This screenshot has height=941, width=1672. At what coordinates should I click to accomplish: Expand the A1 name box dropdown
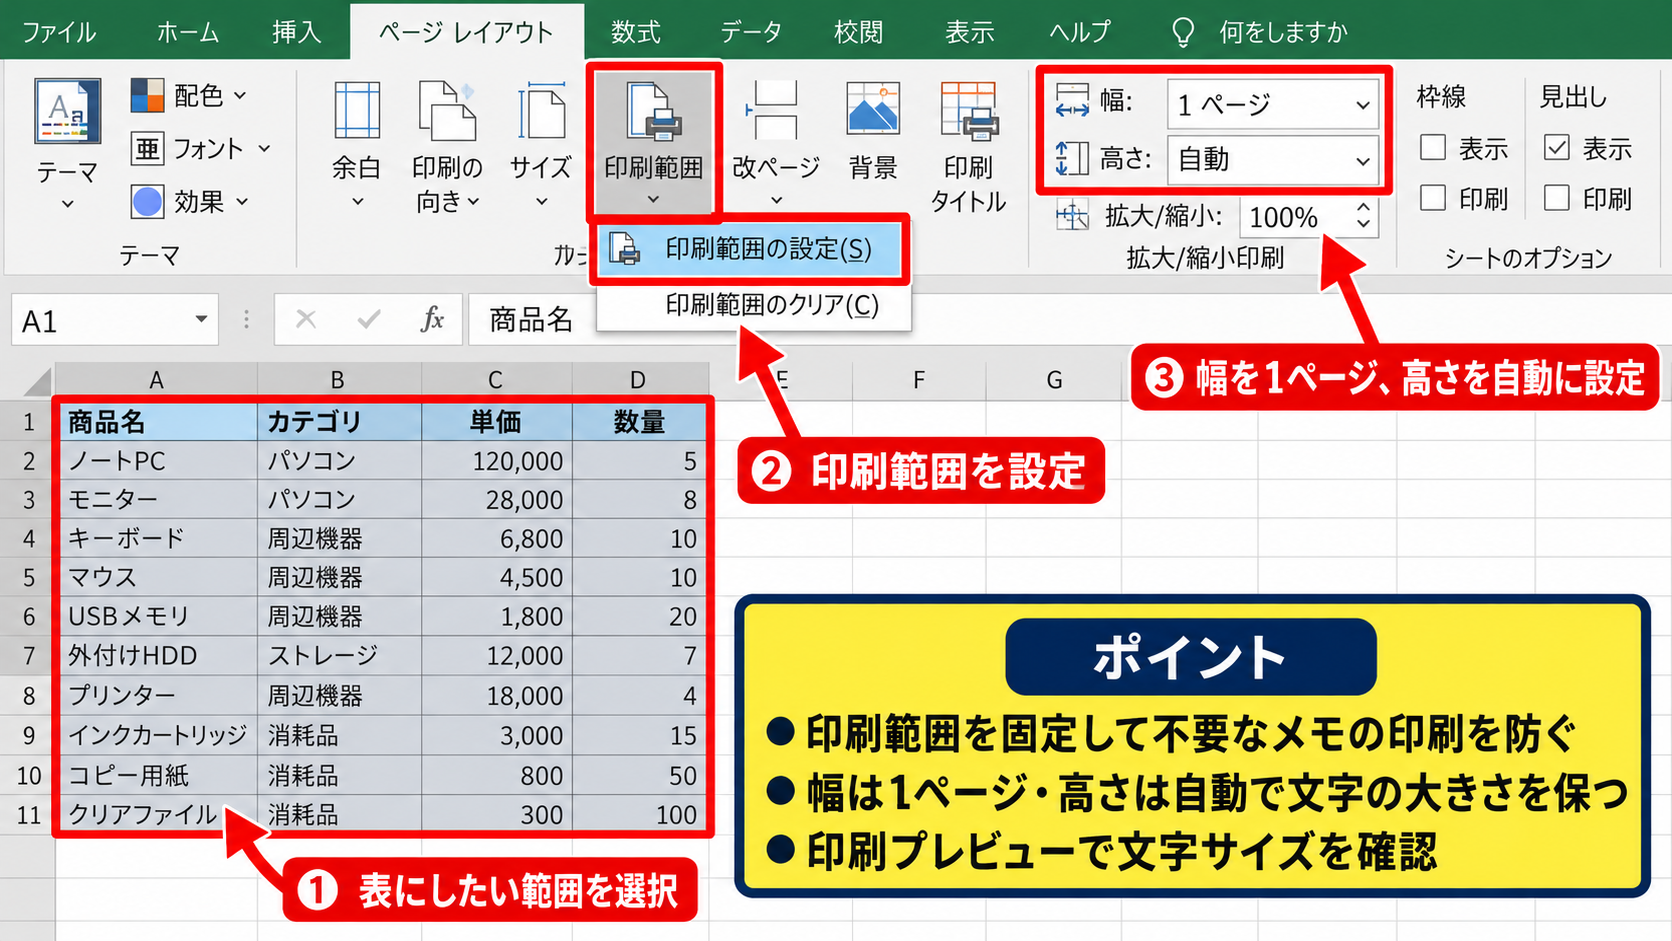pyautogui.click(x=201, y=320)
